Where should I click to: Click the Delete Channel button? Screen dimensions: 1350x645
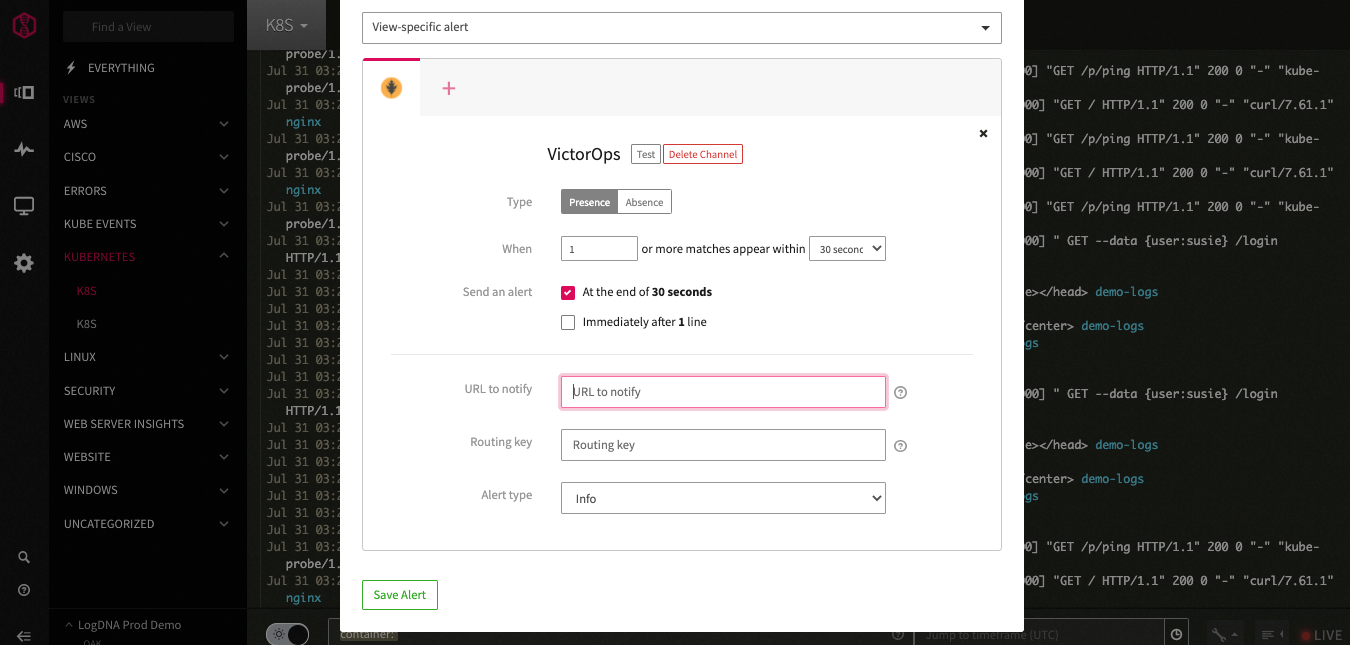click(703, 154)
